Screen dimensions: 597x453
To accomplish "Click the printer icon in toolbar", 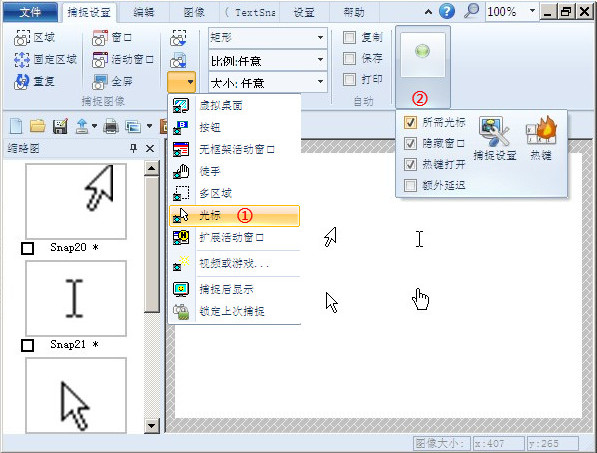I will pyautogui.click(x=111, y=126).
